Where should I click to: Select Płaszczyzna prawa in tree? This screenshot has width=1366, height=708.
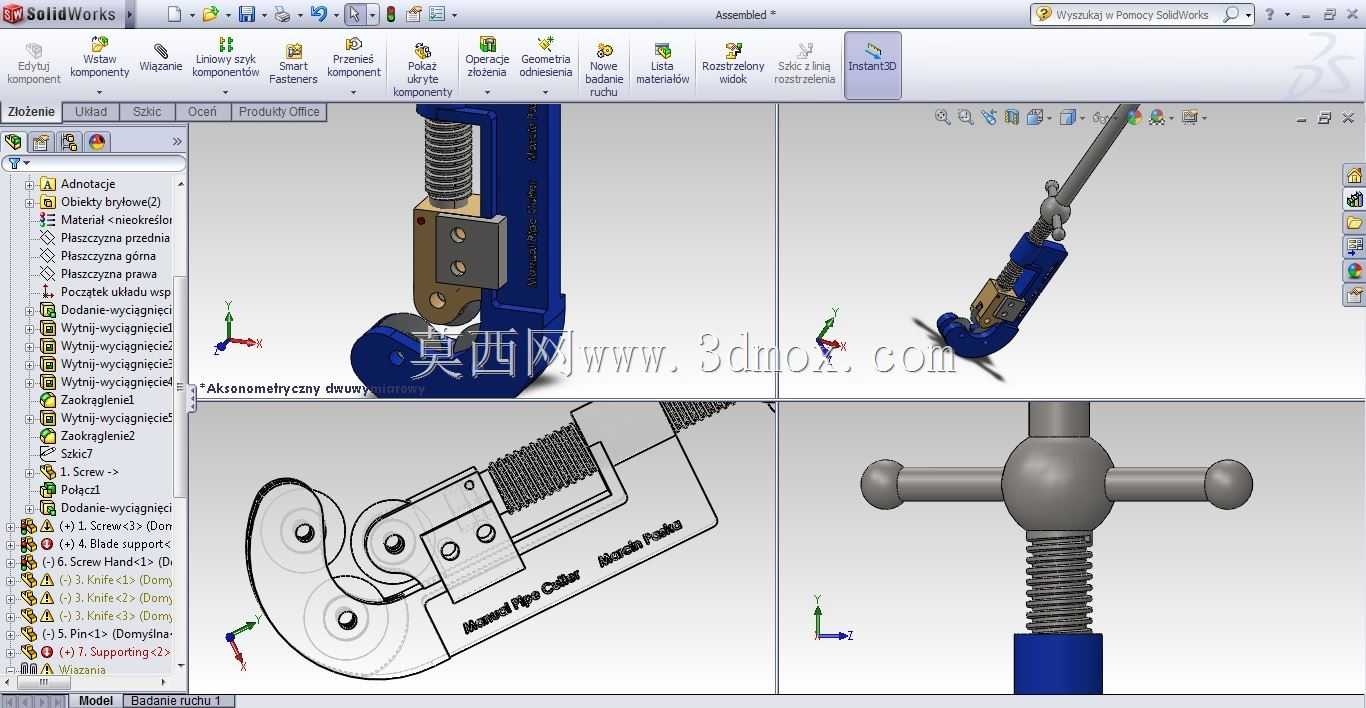[108, 274]
